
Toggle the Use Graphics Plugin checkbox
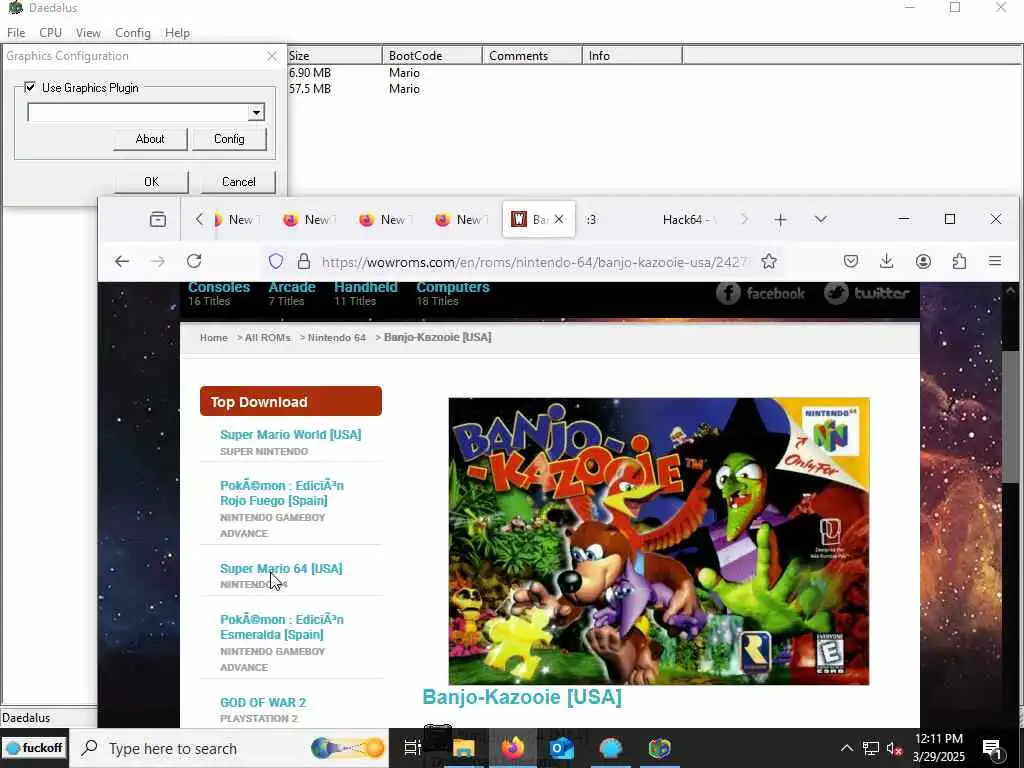tap(29, 87)
